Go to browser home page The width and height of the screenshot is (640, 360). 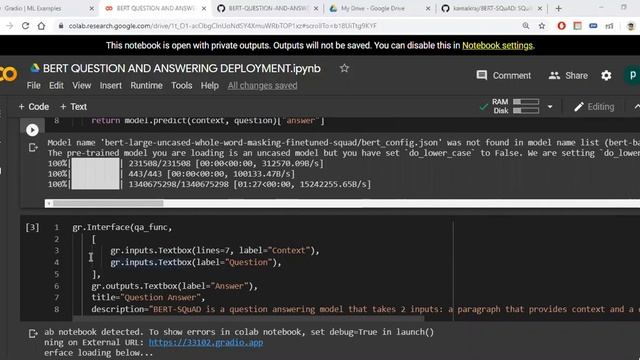click(41, 26)
